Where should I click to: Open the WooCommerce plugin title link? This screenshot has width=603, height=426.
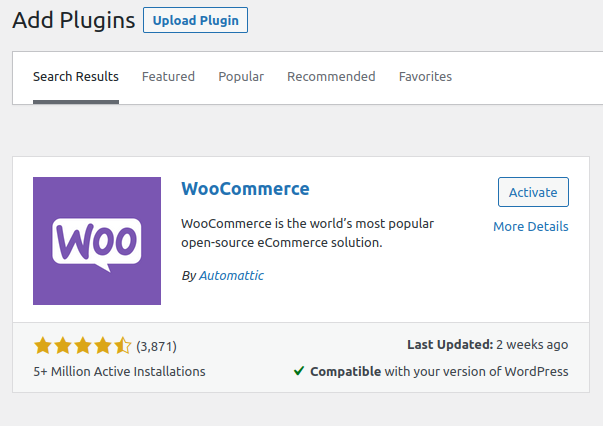[245, 189]
